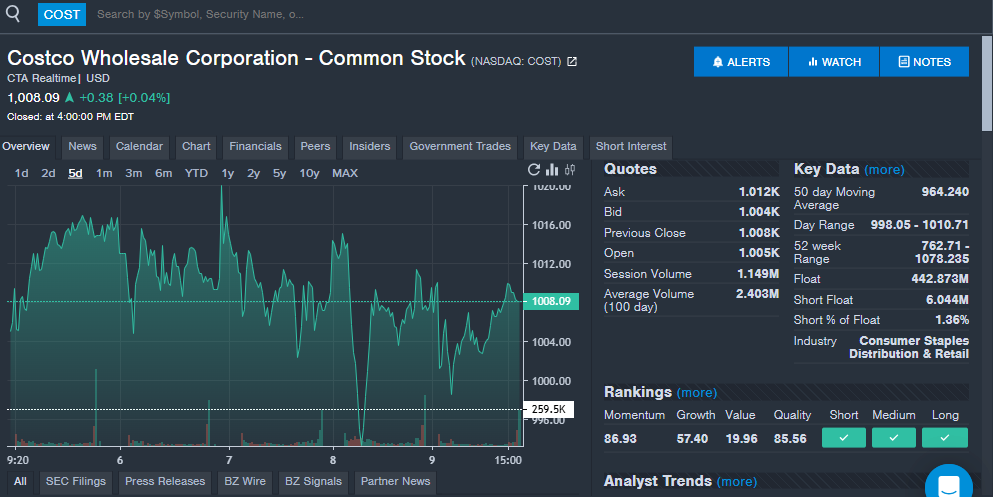Screen dimensions: 993x497
Task: Select 5y chart range
Action: coord(279,173)
